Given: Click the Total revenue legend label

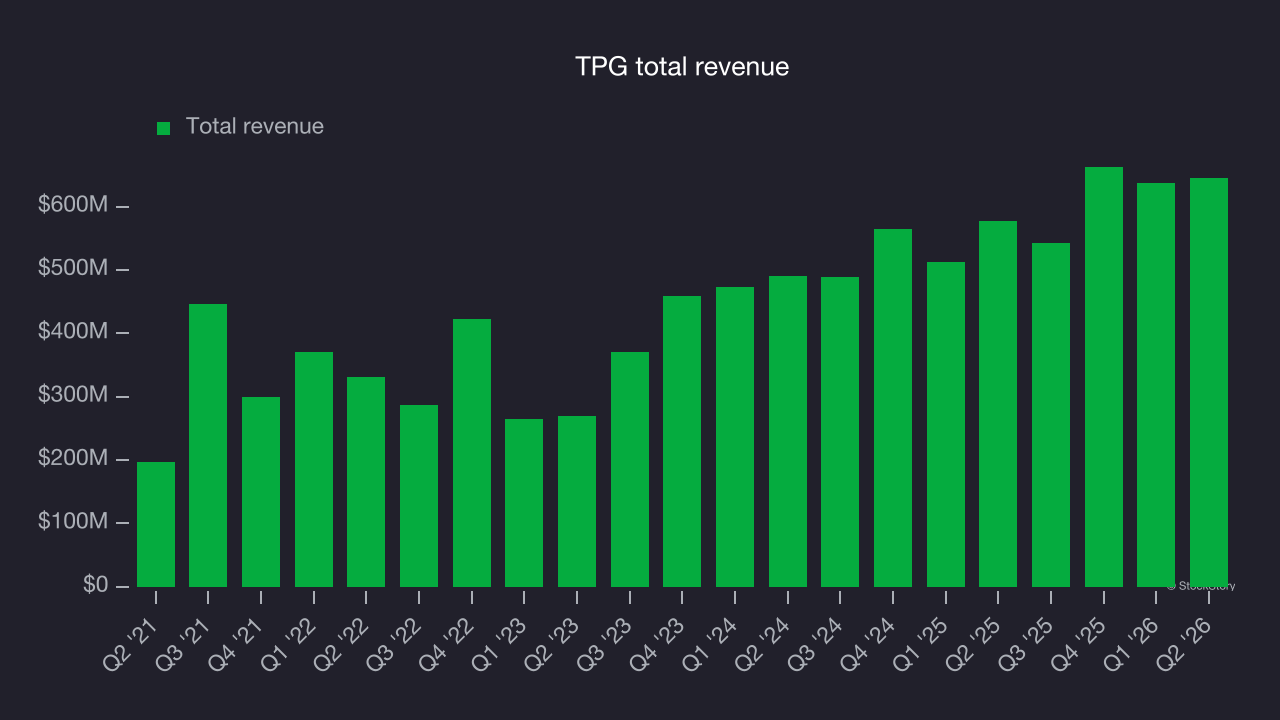Looking at the screenshot, I should pyautogui.click(x=255, y=127).
